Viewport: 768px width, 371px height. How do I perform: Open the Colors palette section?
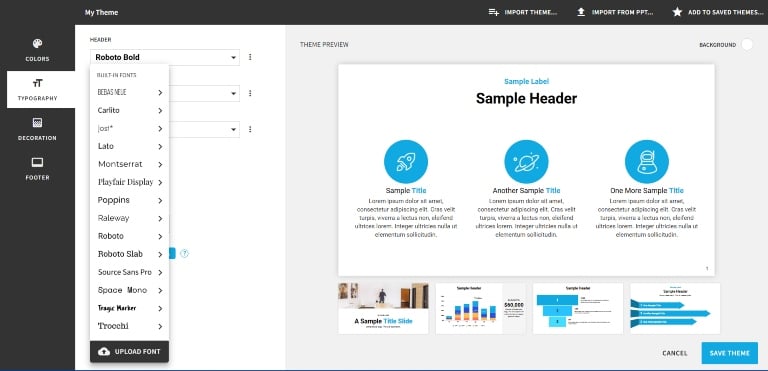point(37,50)
